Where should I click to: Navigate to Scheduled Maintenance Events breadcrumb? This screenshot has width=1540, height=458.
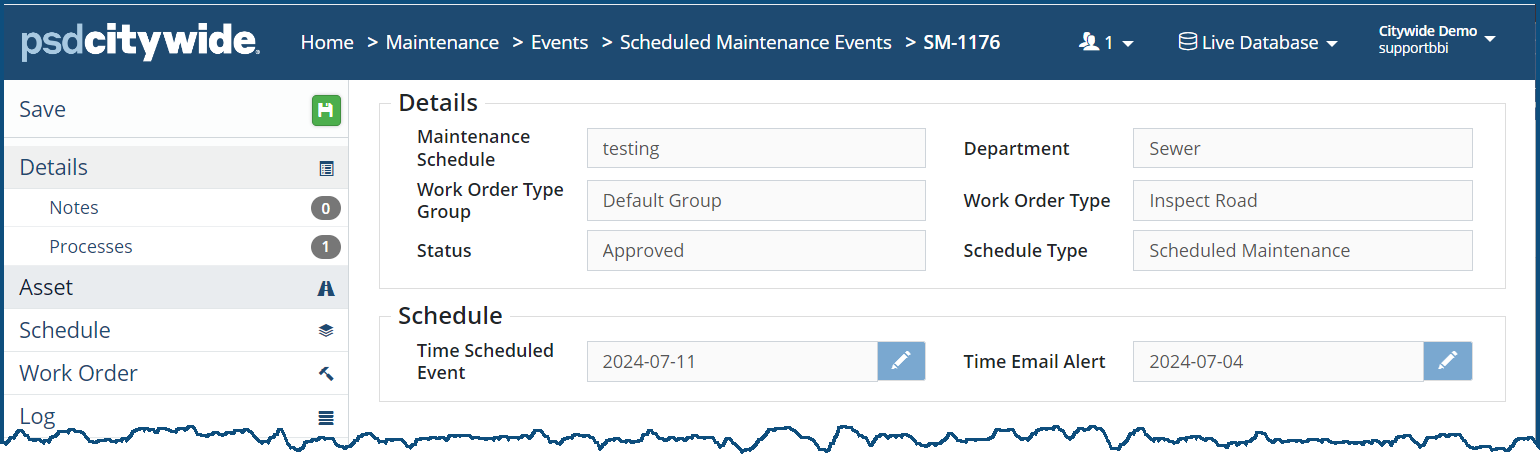[x=755, y=42]
